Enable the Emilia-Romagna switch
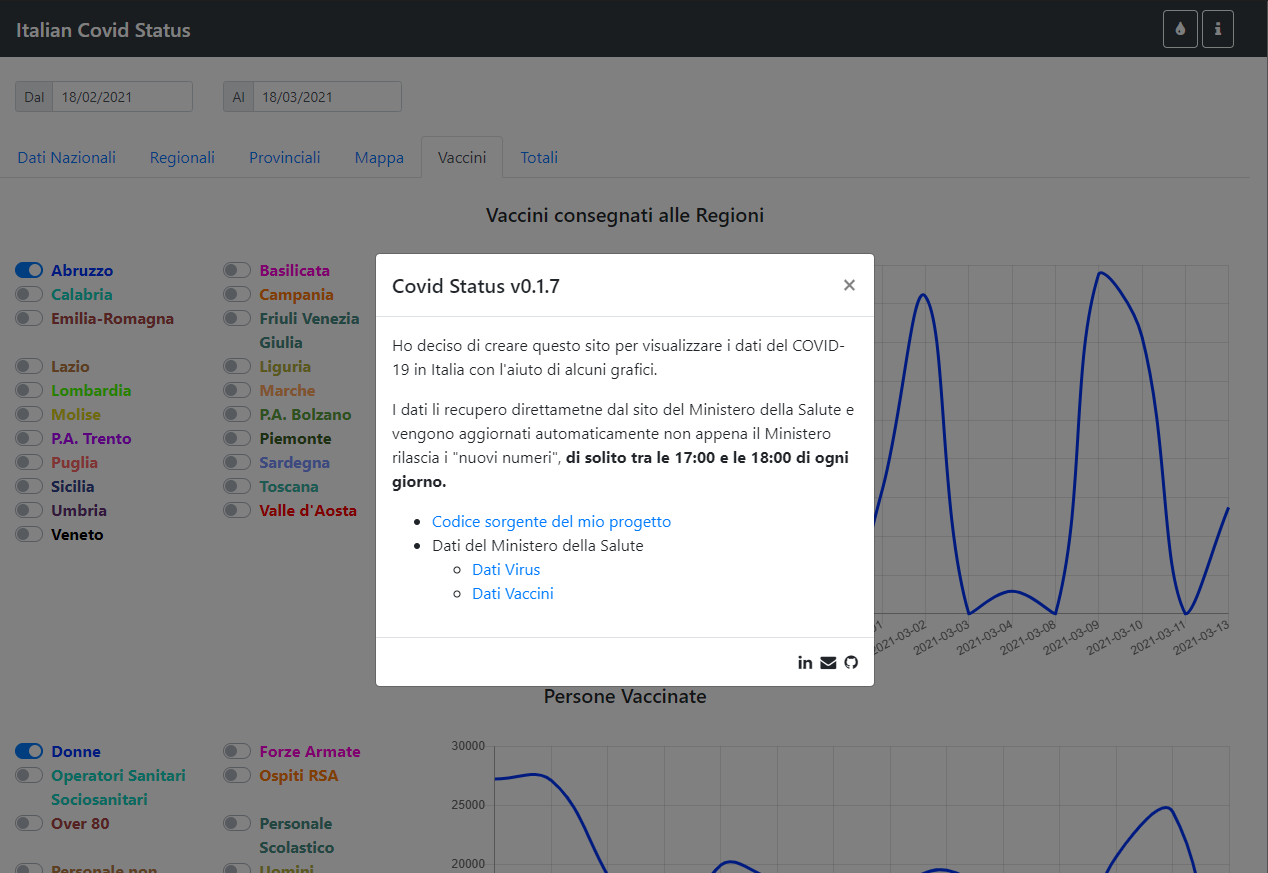1268x873 pixels. coord(29,318)
